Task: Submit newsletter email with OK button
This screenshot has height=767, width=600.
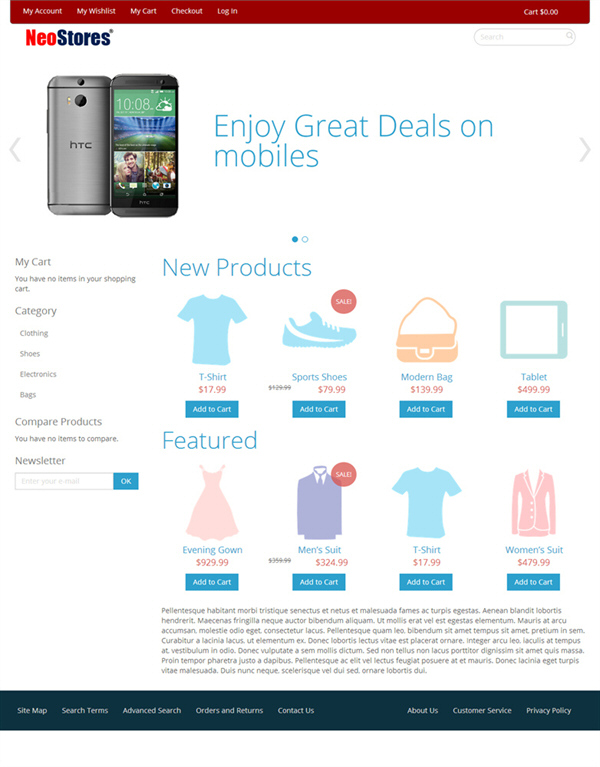Action: [126, 481]
